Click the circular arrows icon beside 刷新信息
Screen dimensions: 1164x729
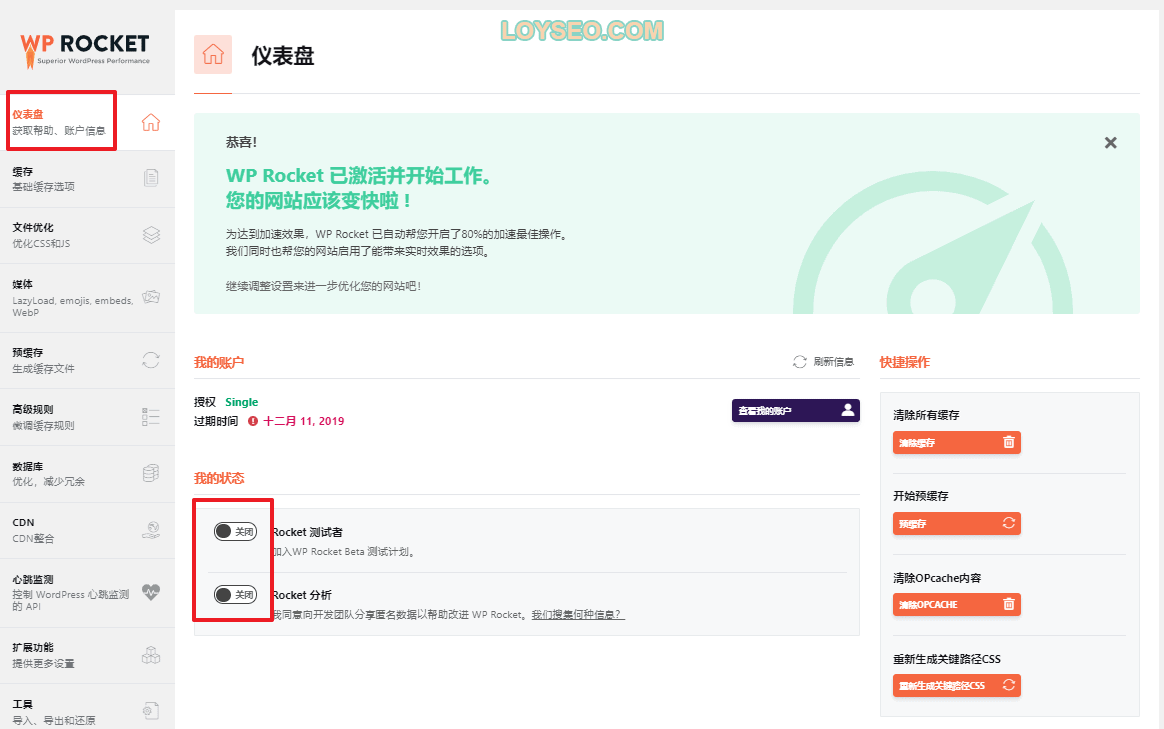(800, 362)
